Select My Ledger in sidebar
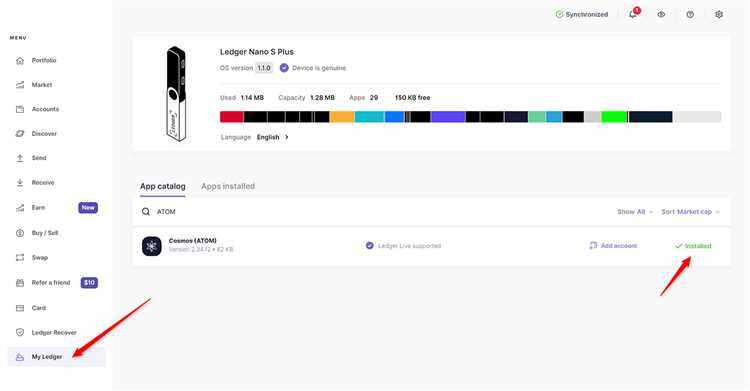 56,357
